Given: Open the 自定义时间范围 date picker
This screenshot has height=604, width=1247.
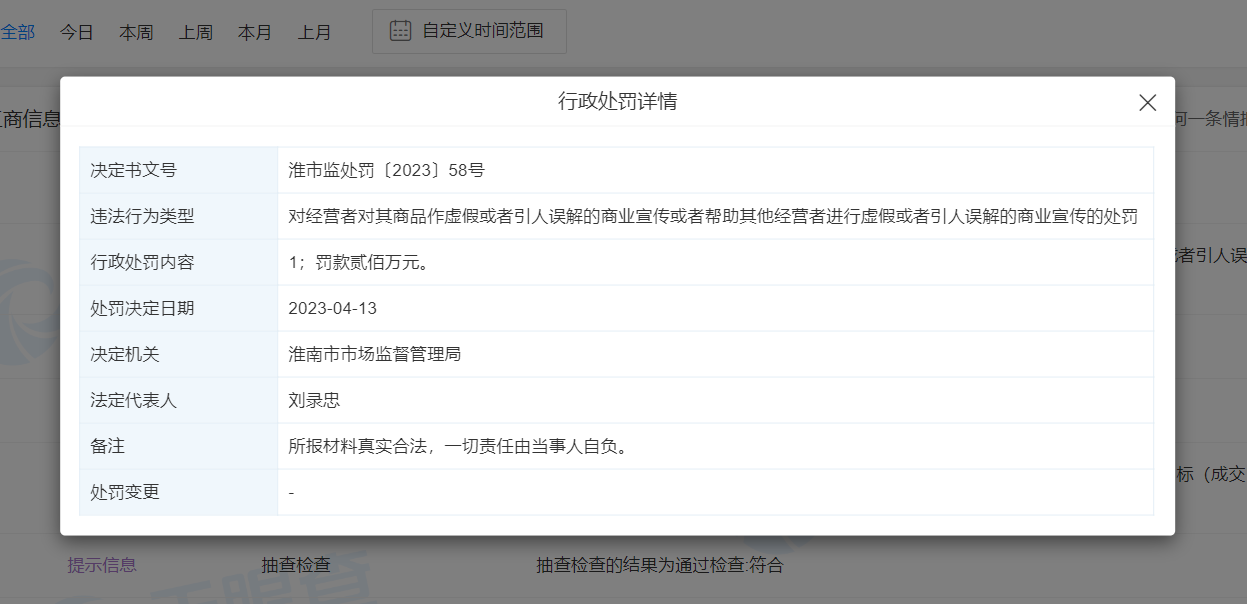Looking at the screenshot, I should 469,31.
